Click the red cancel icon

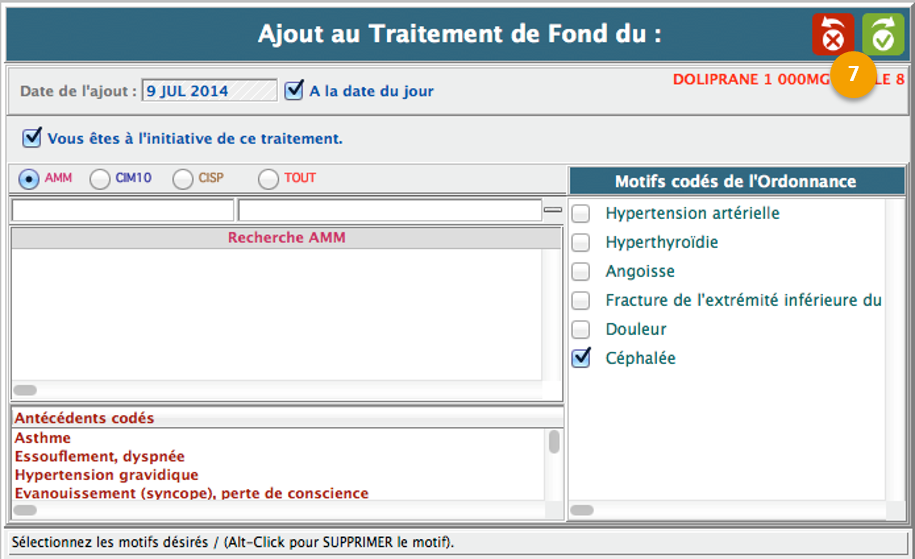(x=832, y=34)
